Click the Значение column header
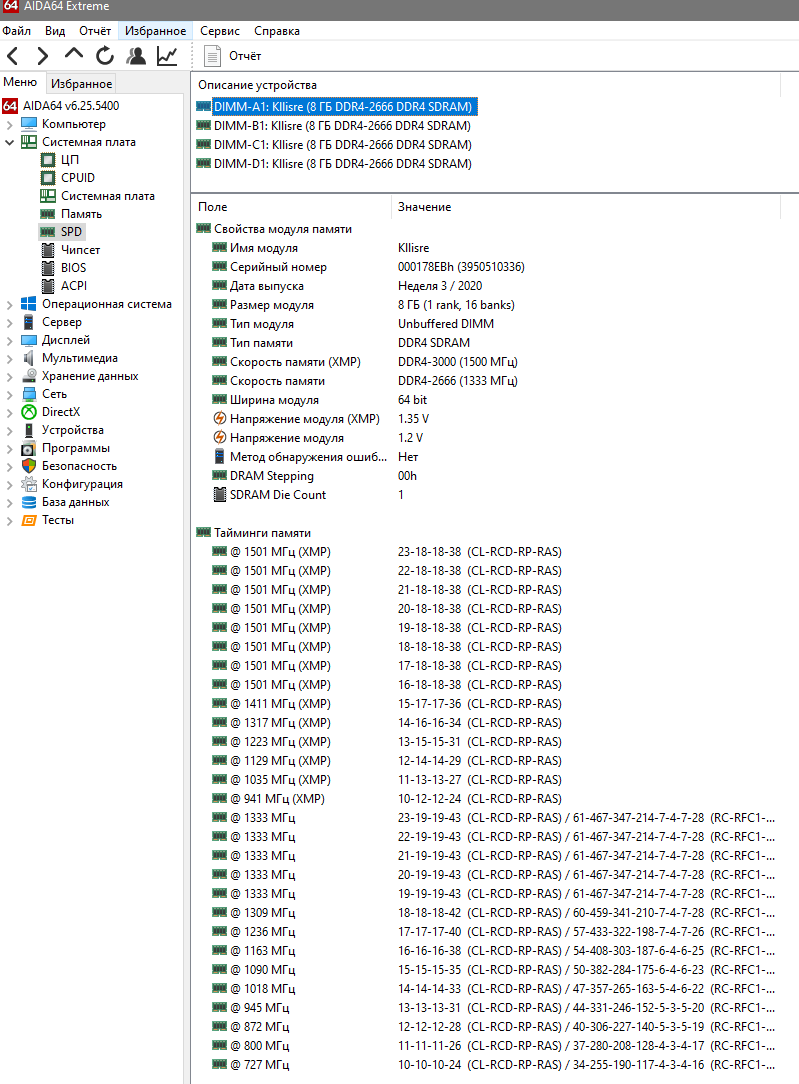Screen dimensions: 799x1084 (x=585, y=207)
